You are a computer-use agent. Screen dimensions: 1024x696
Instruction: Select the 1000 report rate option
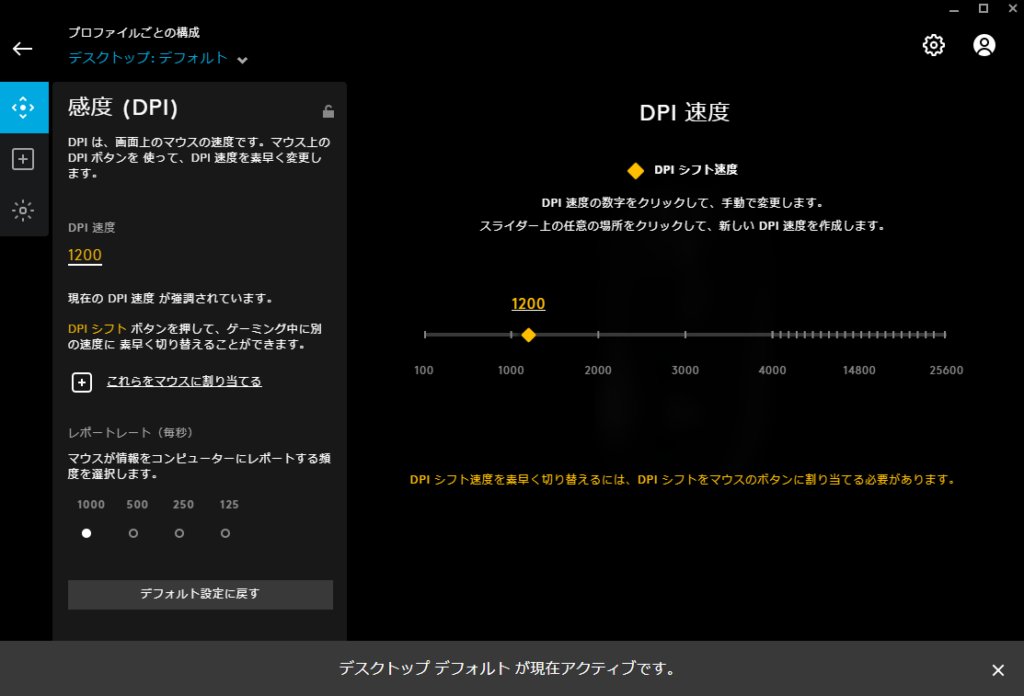point(86,533)
